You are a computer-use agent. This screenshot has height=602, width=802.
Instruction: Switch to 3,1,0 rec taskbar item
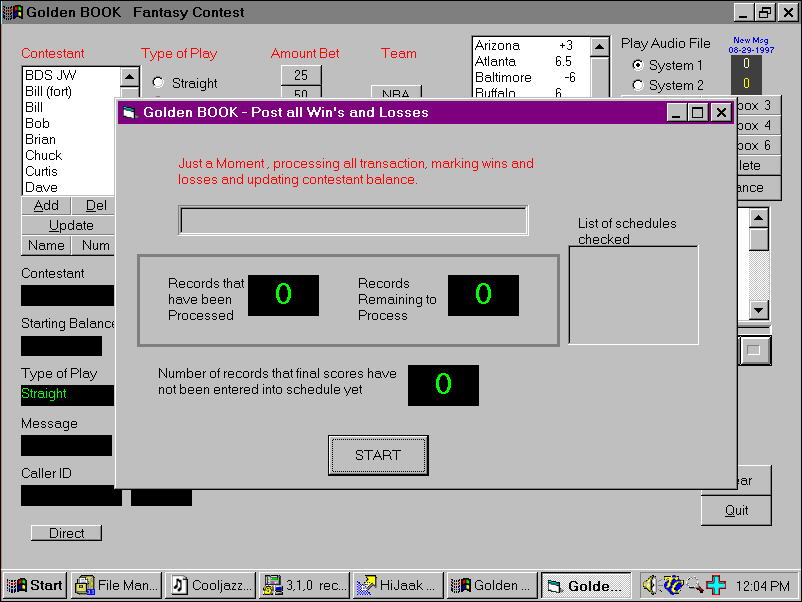click(x=305, y=585)
